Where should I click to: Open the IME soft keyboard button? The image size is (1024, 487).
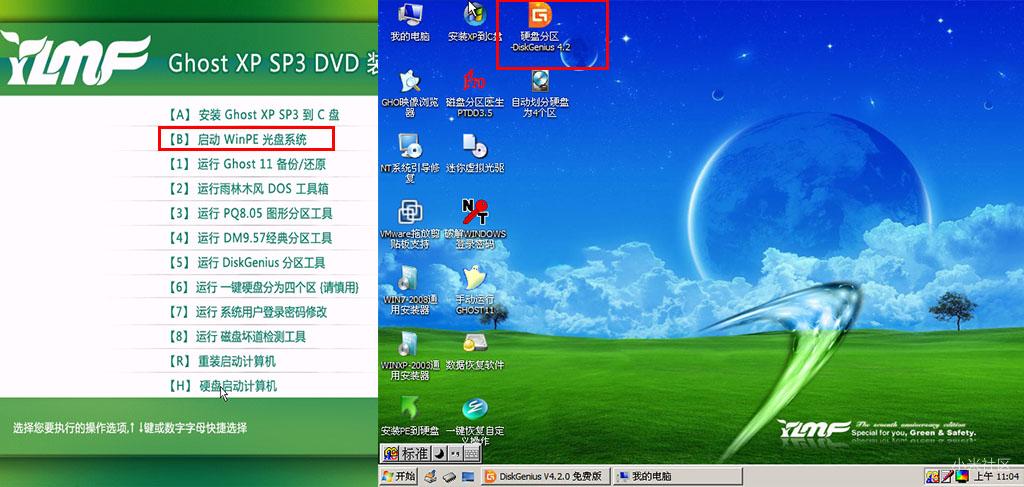pyautogui.click(x=472, y=453)
